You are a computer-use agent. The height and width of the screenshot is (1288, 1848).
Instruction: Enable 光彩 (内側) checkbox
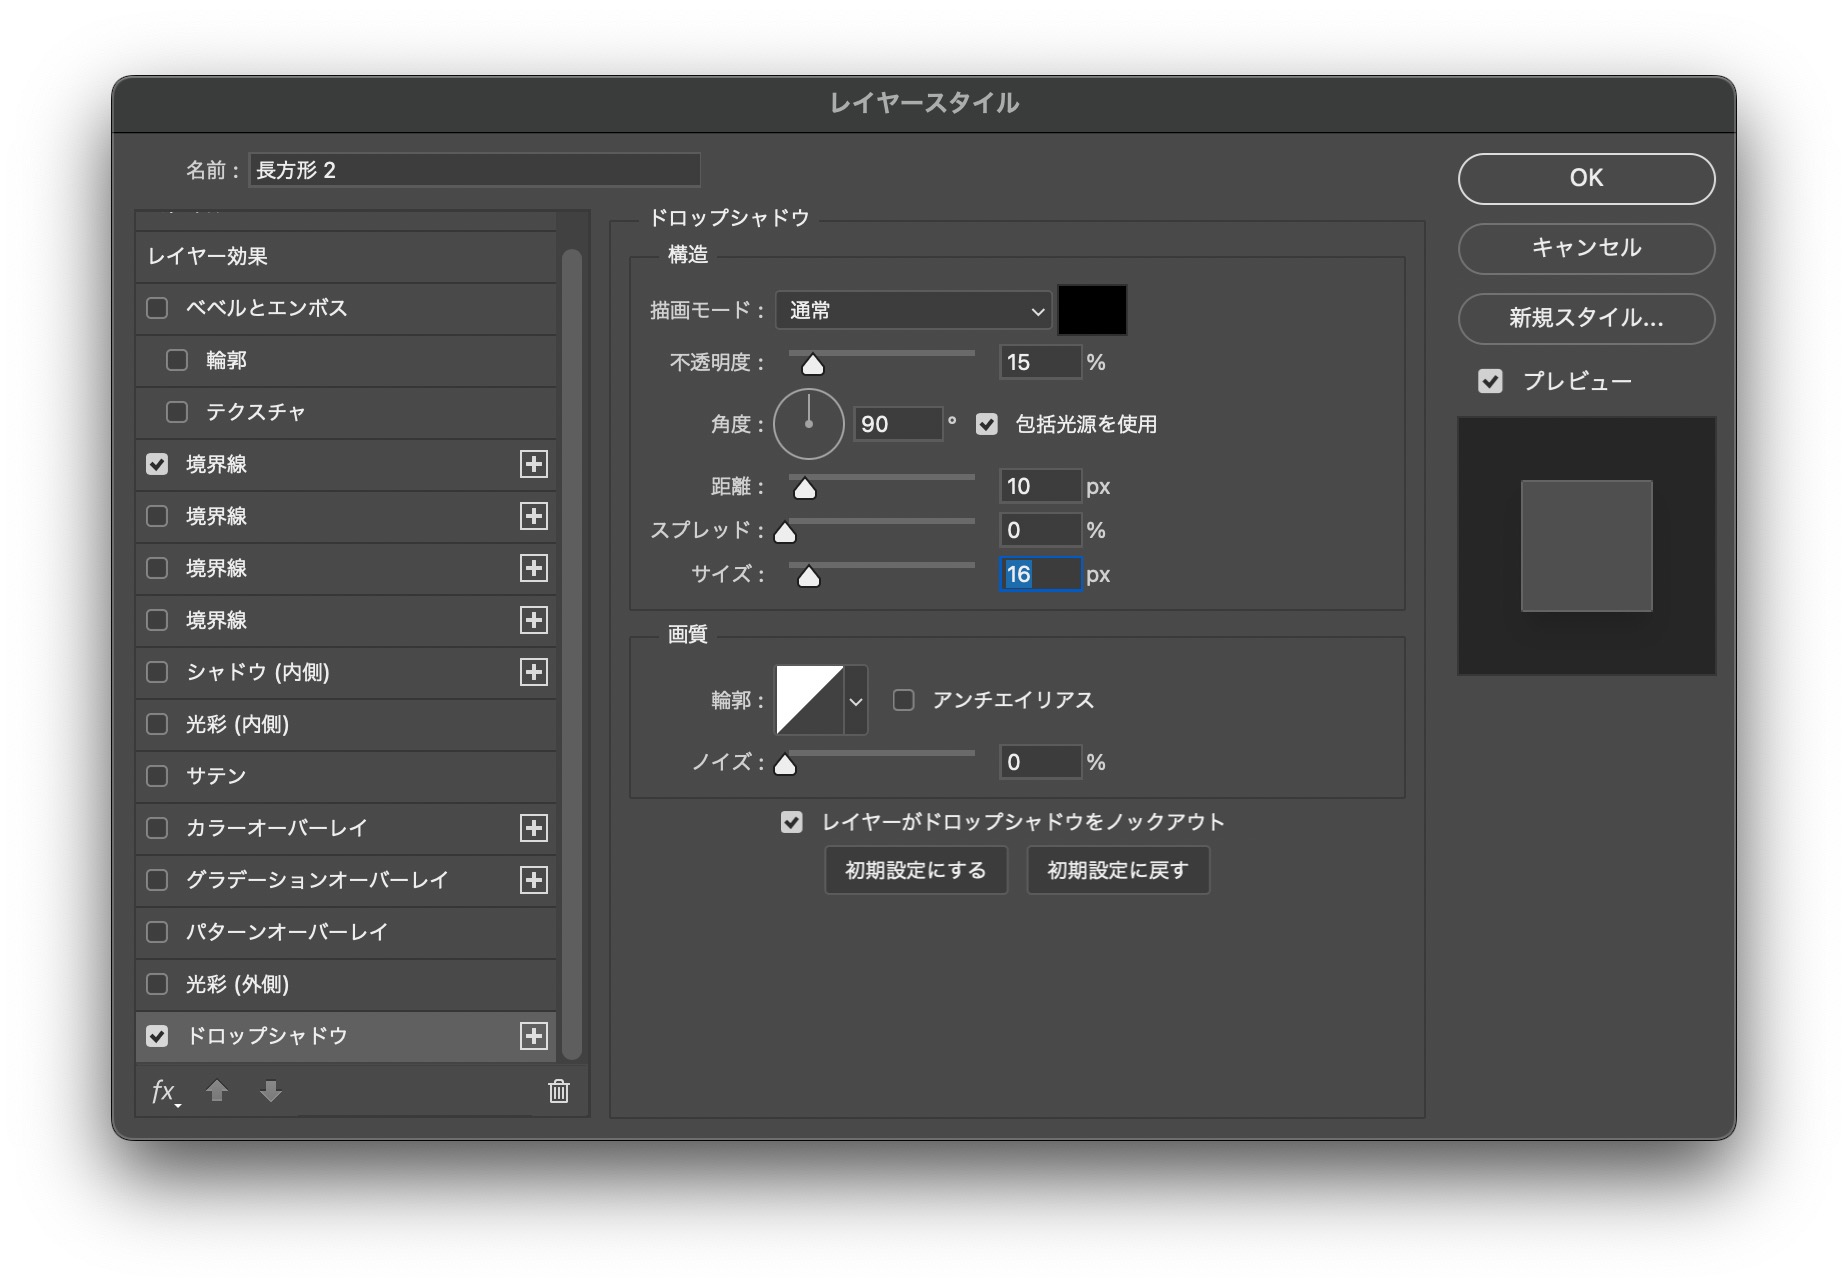[157, 724]
